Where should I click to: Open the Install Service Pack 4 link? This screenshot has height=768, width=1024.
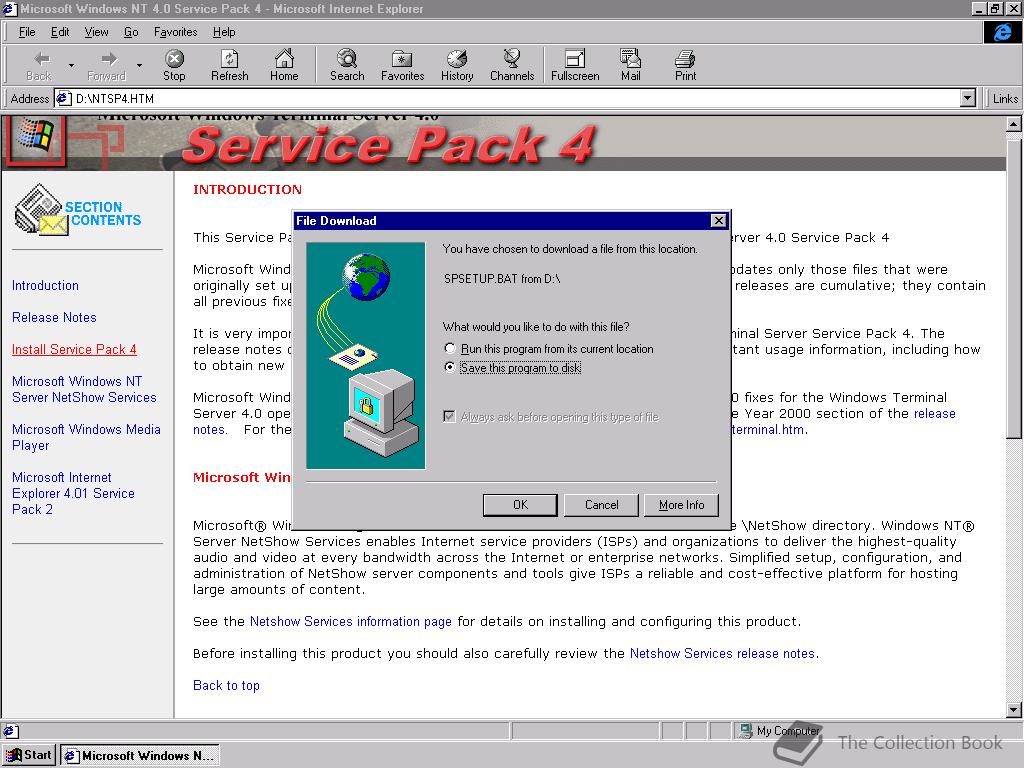74,349
